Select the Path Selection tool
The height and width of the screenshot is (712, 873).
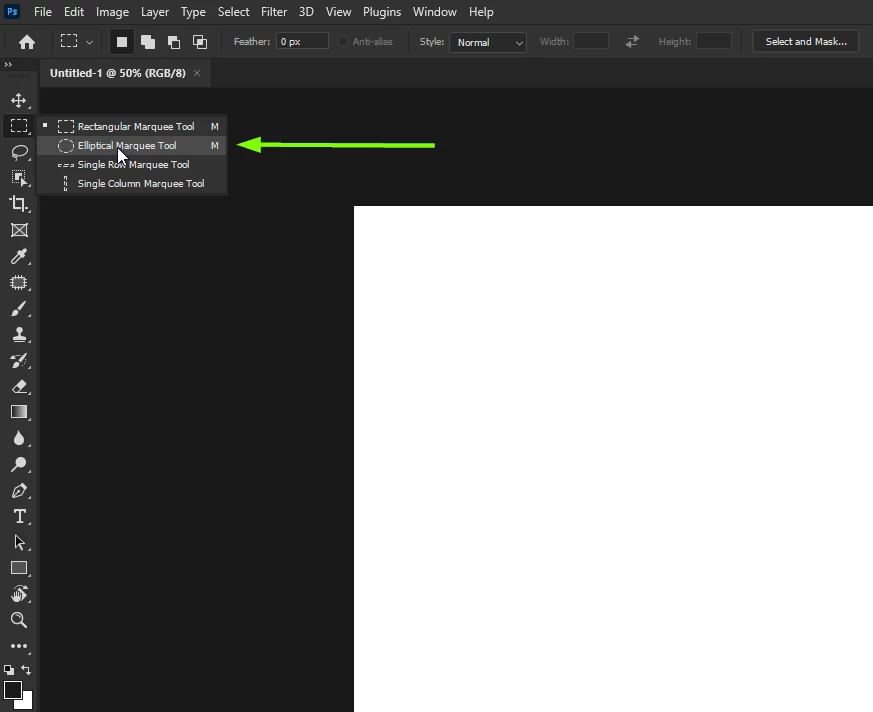coord(19,542)
